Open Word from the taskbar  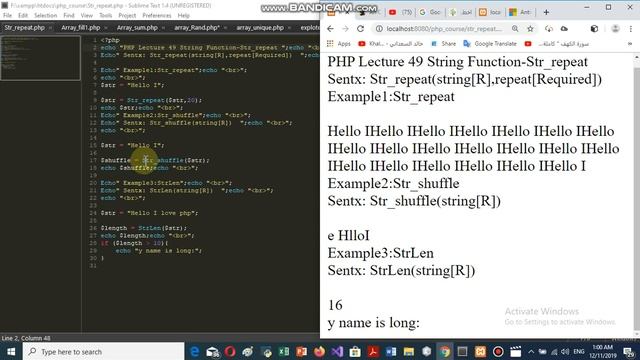391,351
